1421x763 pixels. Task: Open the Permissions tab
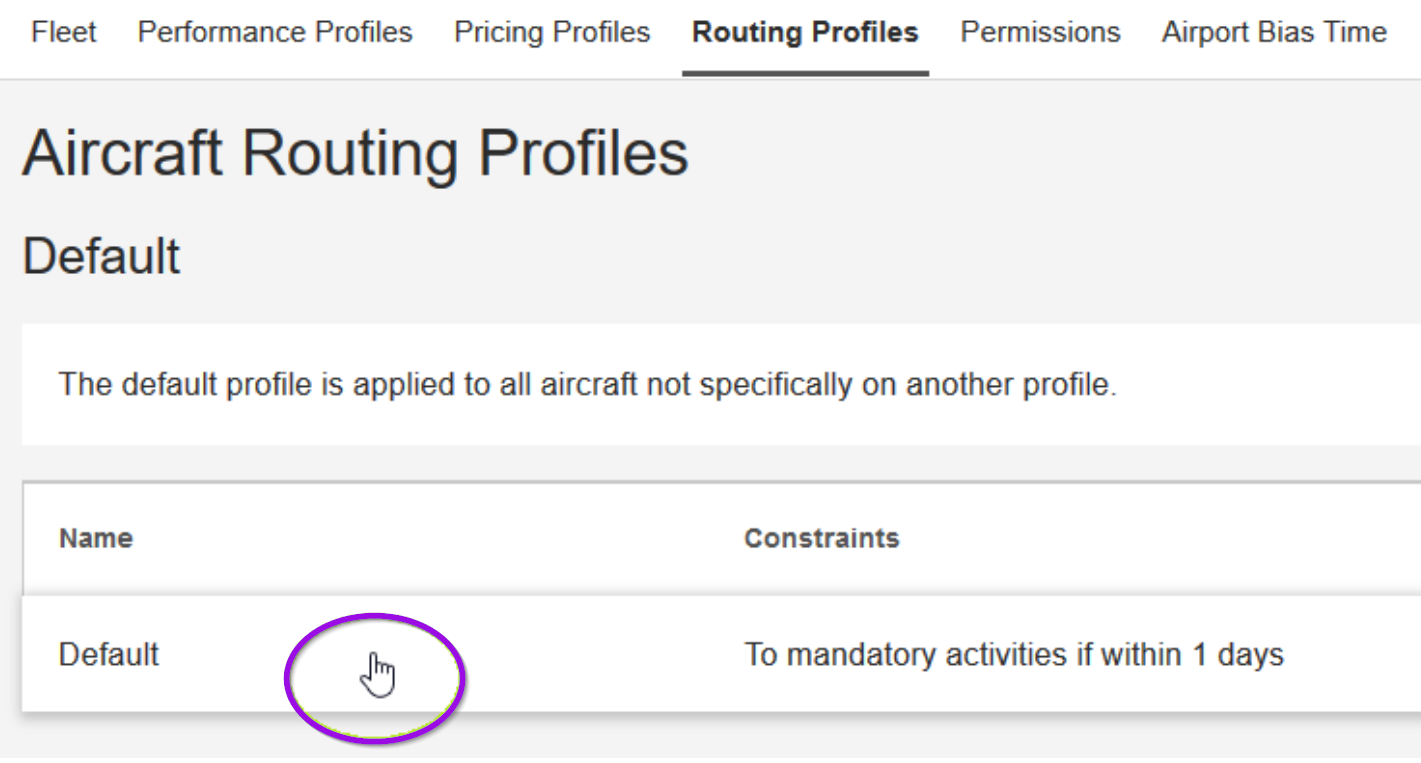[x=1039, y=32]
